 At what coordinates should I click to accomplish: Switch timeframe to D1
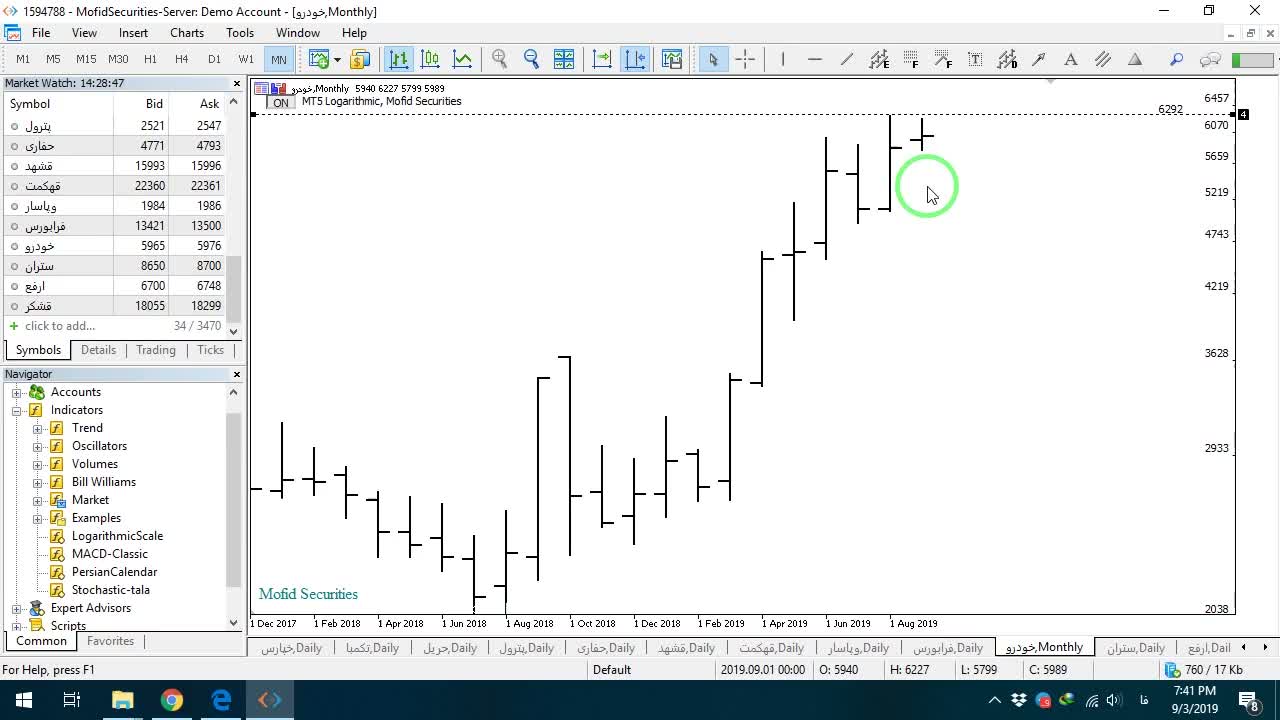(214, 59)
